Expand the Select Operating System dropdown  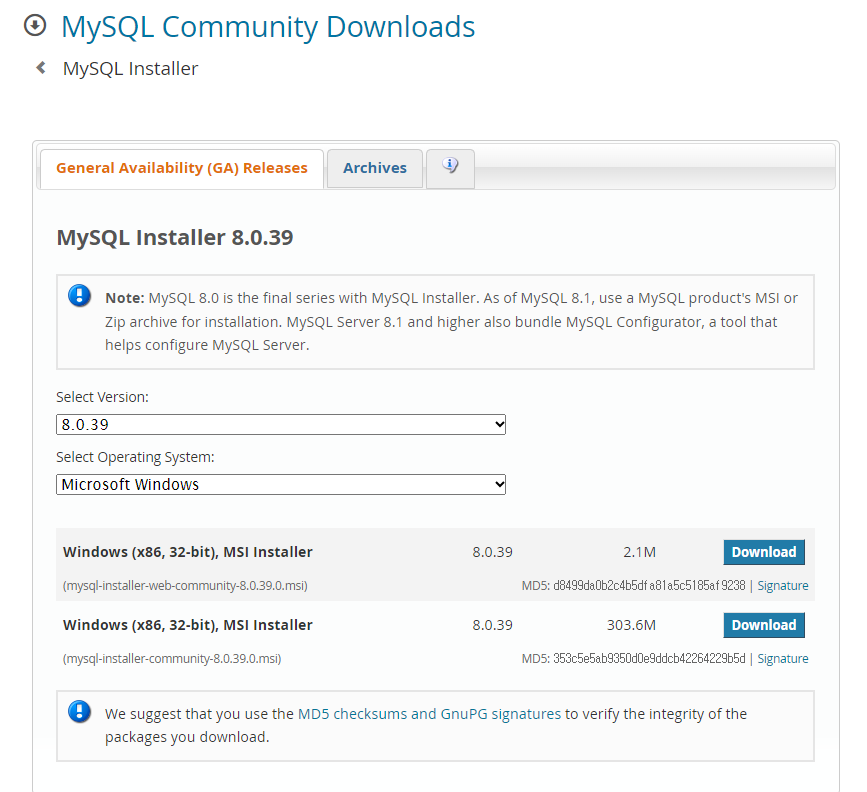click(x=281, y=484)
